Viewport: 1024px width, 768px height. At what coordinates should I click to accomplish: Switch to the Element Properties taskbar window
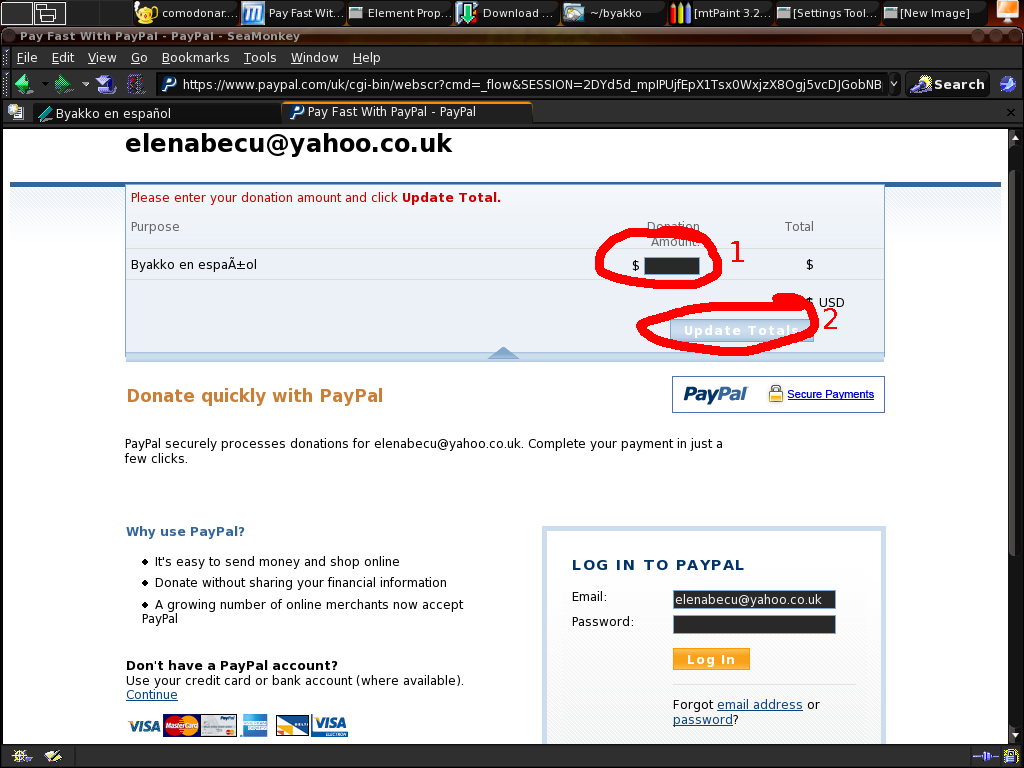pyautogui.click(x=399, y=12)
